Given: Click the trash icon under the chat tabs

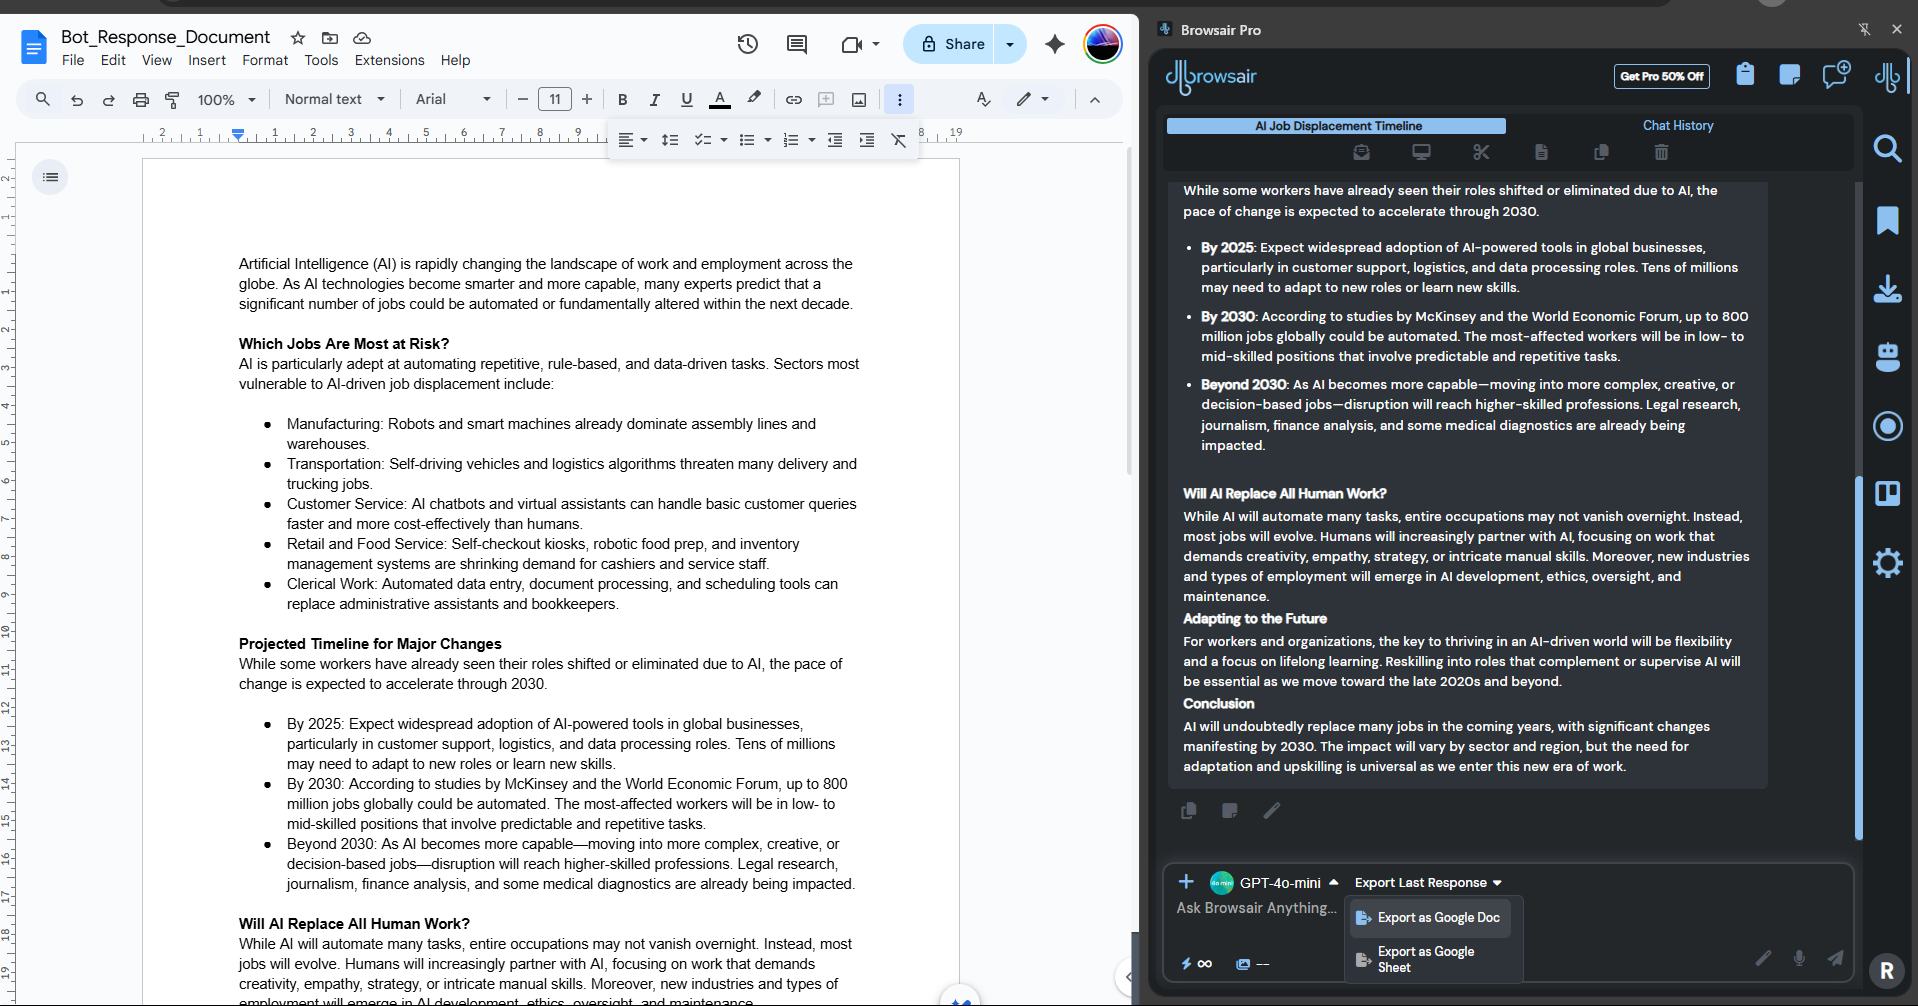Looking at the screenshot, I should click(1661, 152).
